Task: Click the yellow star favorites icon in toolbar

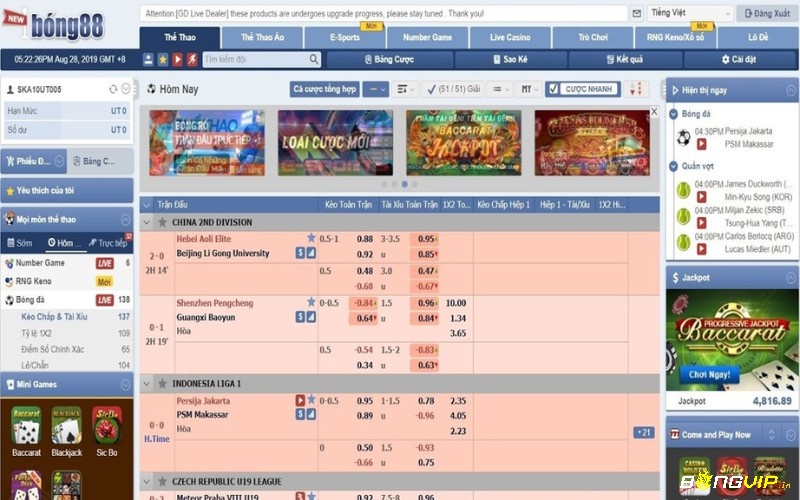Action: coord(163,60)
